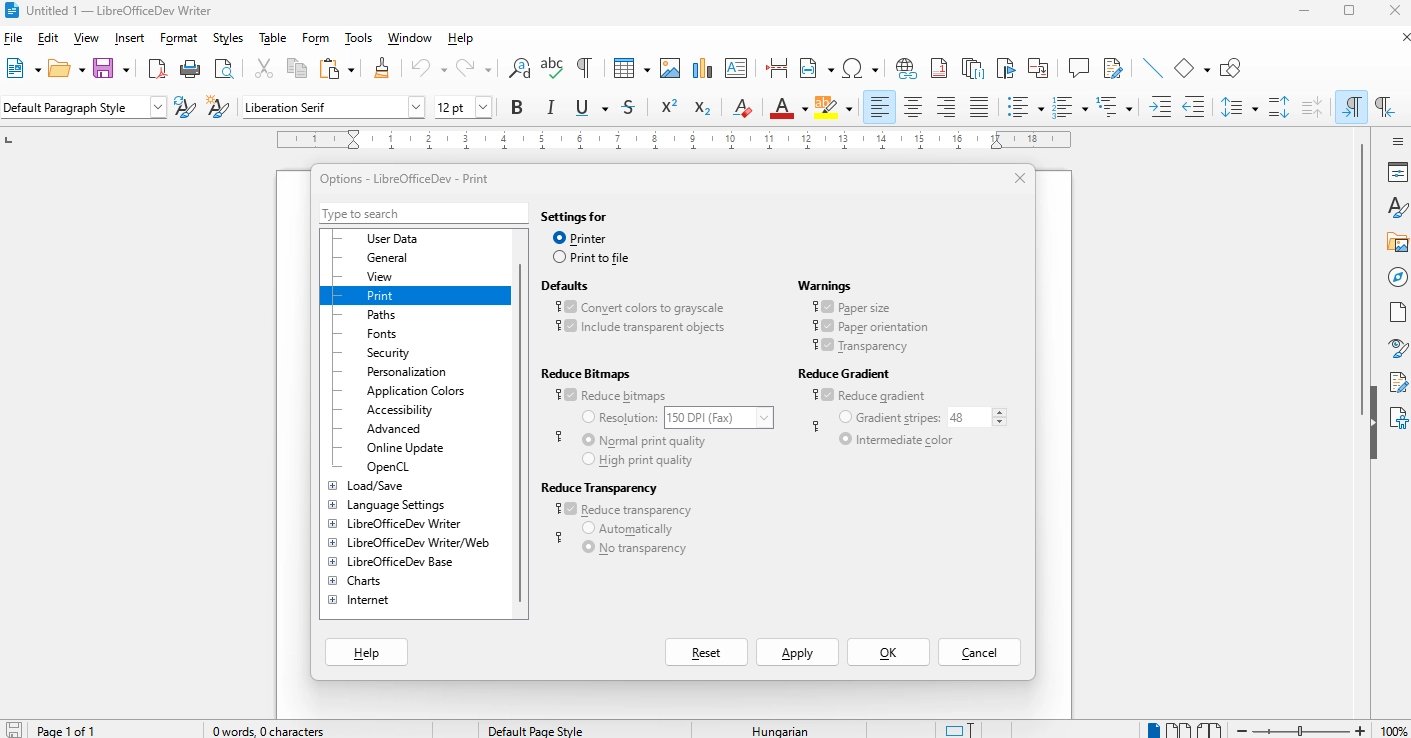
Task: Apply Bold formatting icon
Action: tap(517, 107)
